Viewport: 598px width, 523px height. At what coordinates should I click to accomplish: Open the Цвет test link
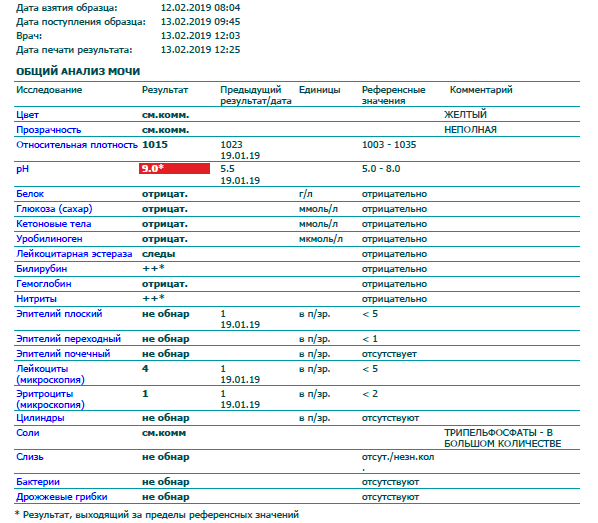click(27, 115)
